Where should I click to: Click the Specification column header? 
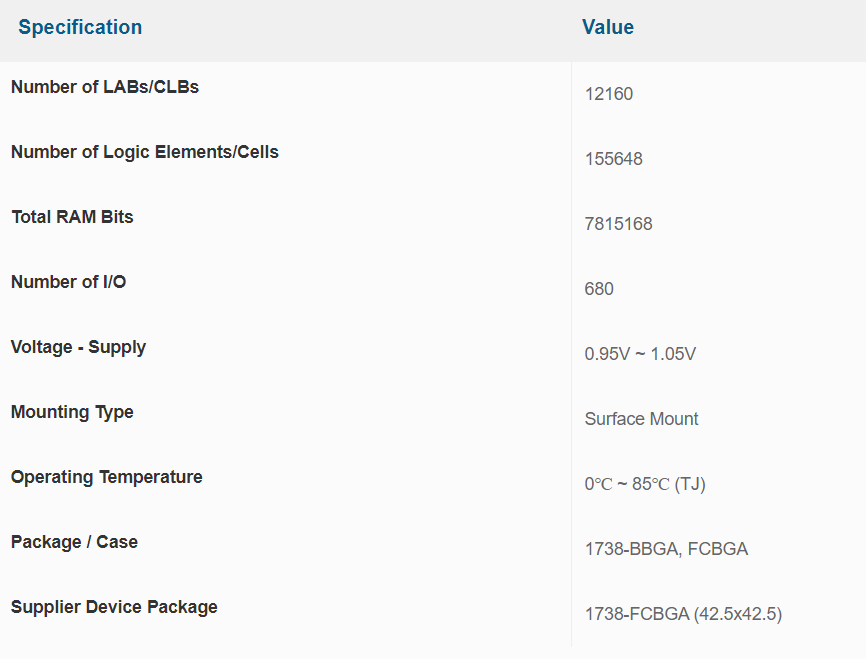coord(80,27)
